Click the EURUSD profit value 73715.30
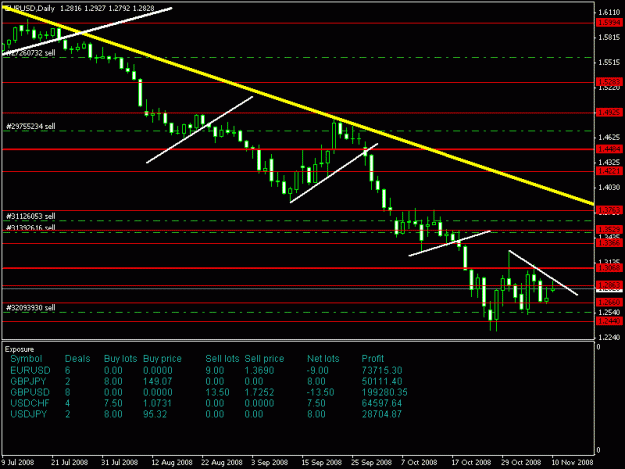The width and height of the screenshot is (625, 469). [382, 371]
